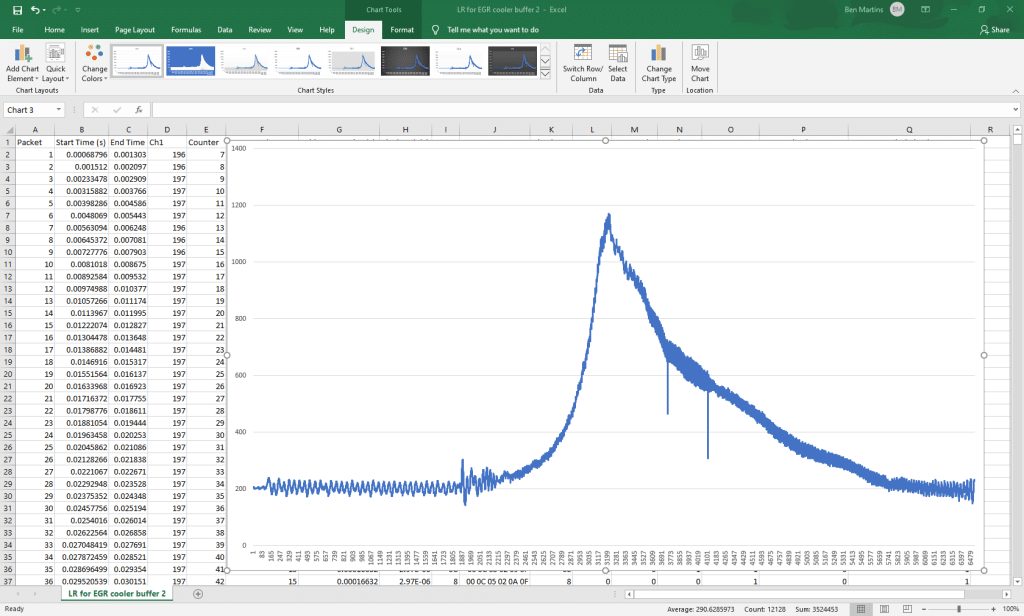Screen dimensions: 1024x616
Task: Click Switch Row/Column icon
Action: click(583, 63)
